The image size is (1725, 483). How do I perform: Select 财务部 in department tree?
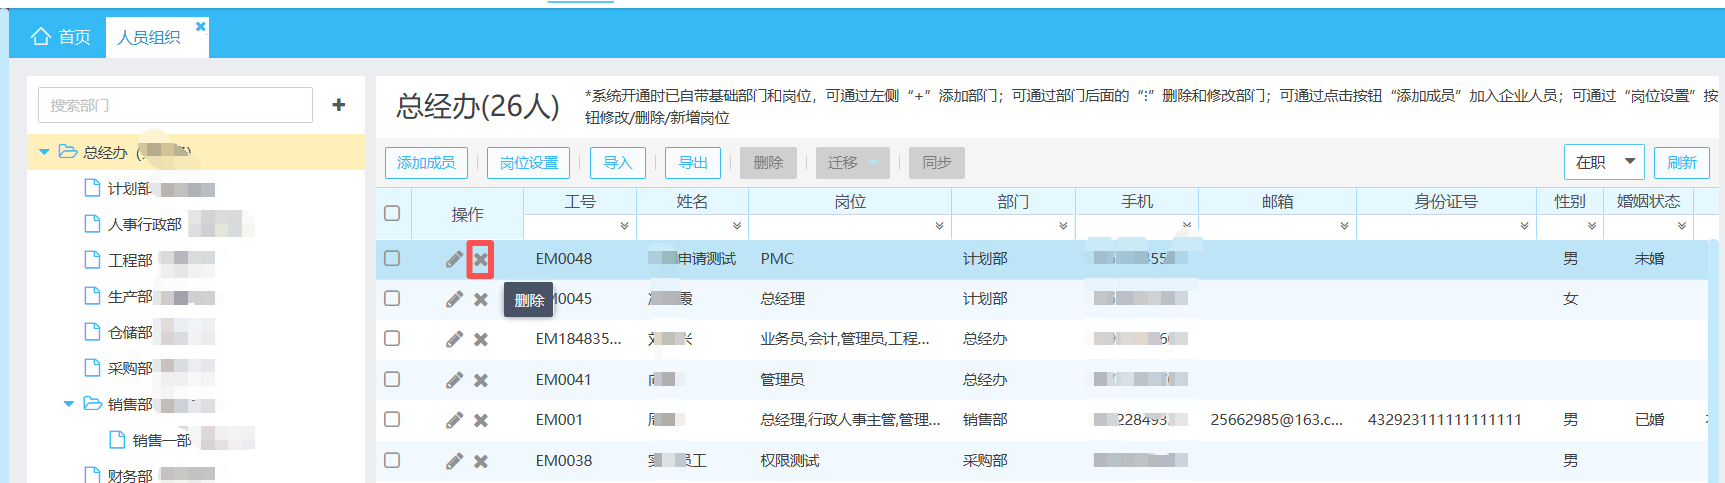[x=130, y=475]
